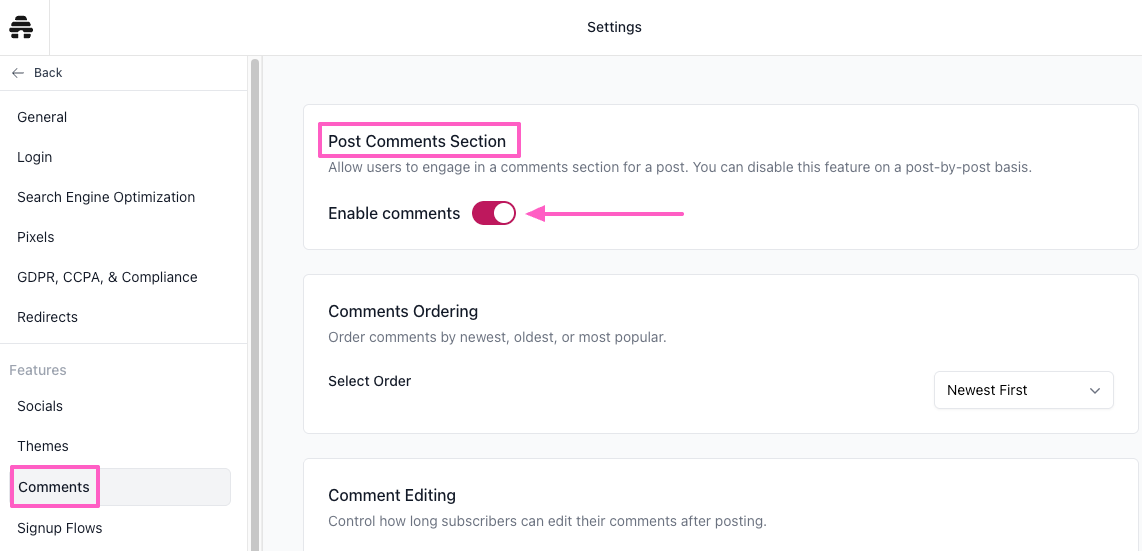The width and height of the screenshot is (1142, 551).
Task: Open General settings
Action: pyautogui.click(x=42, y=117)
